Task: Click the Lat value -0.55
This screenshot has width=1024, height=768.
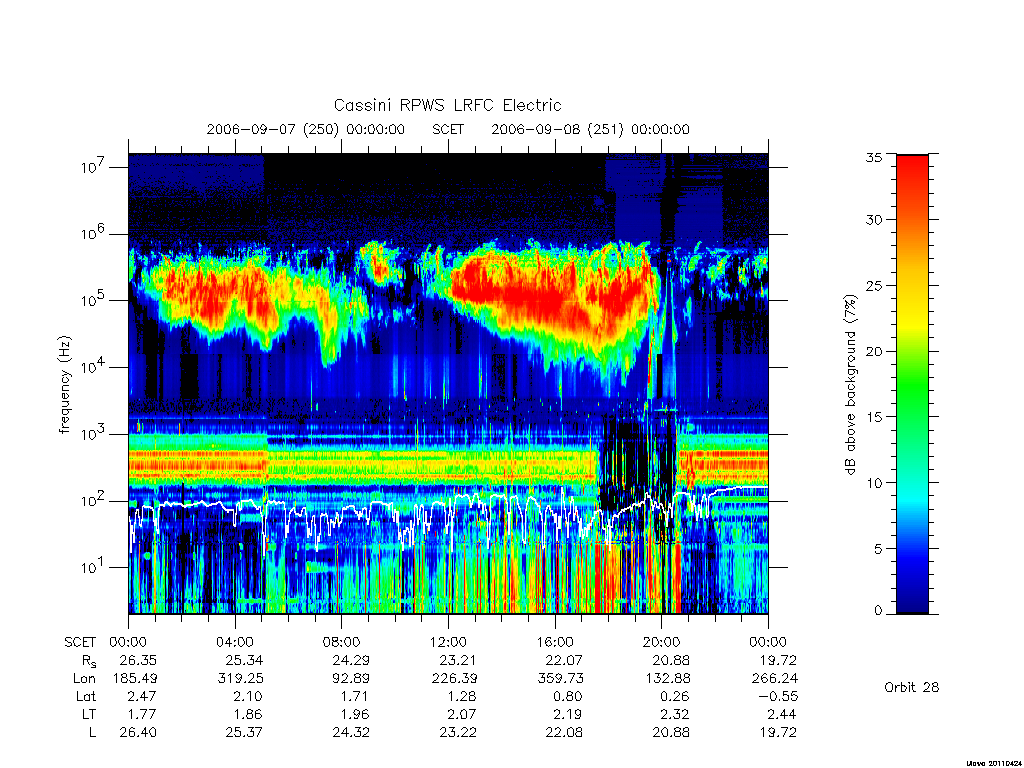Action: click(x=778, y=696)
